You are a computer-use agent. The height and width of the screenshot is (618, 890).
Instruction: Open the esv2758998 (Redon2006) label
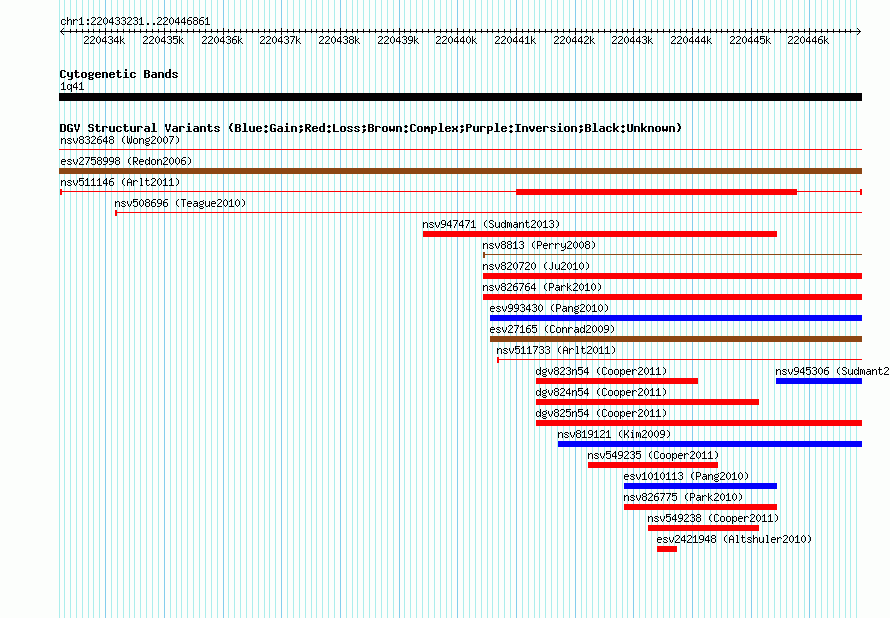(126, 161)
